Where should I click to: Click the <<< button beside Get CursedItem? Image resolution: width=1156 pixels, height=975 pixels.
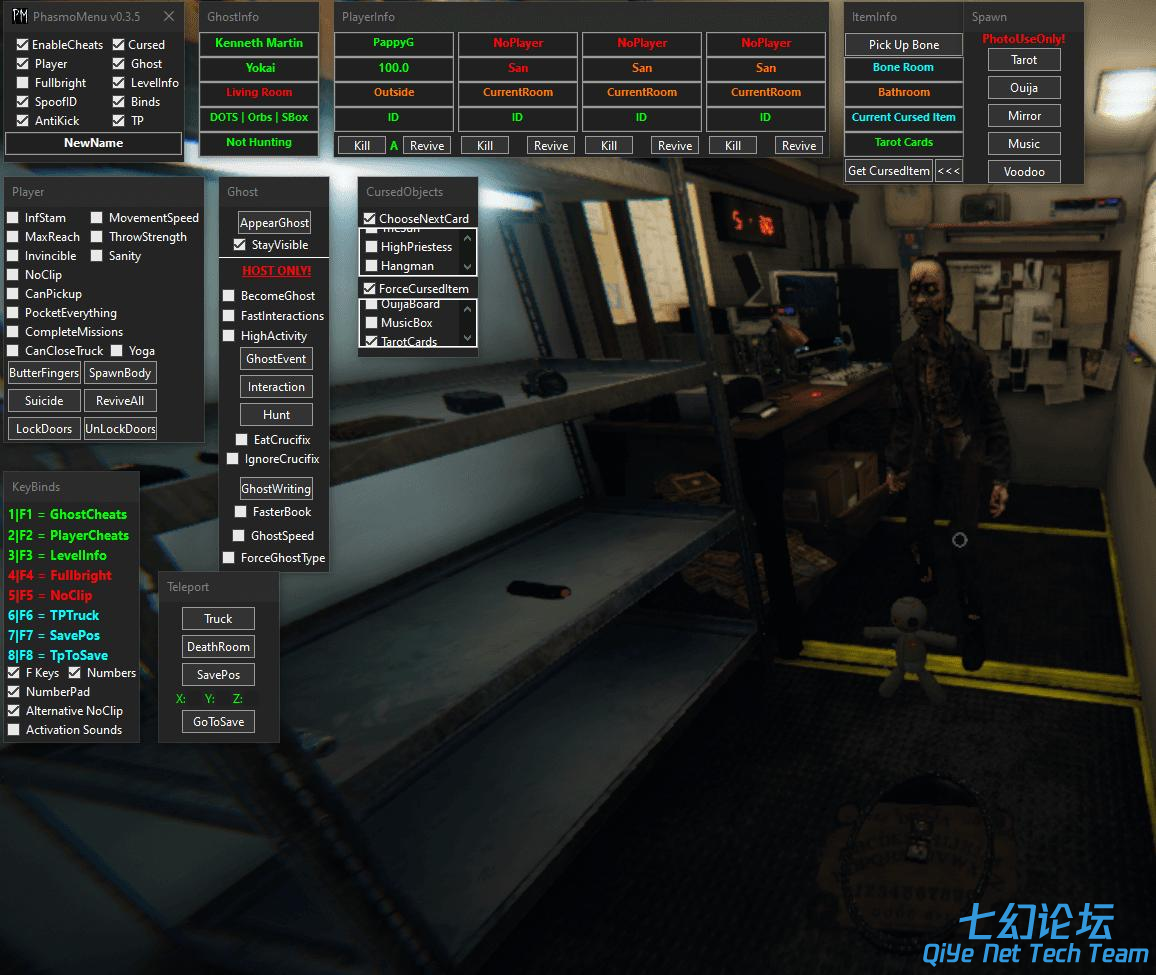click(949, 170)
